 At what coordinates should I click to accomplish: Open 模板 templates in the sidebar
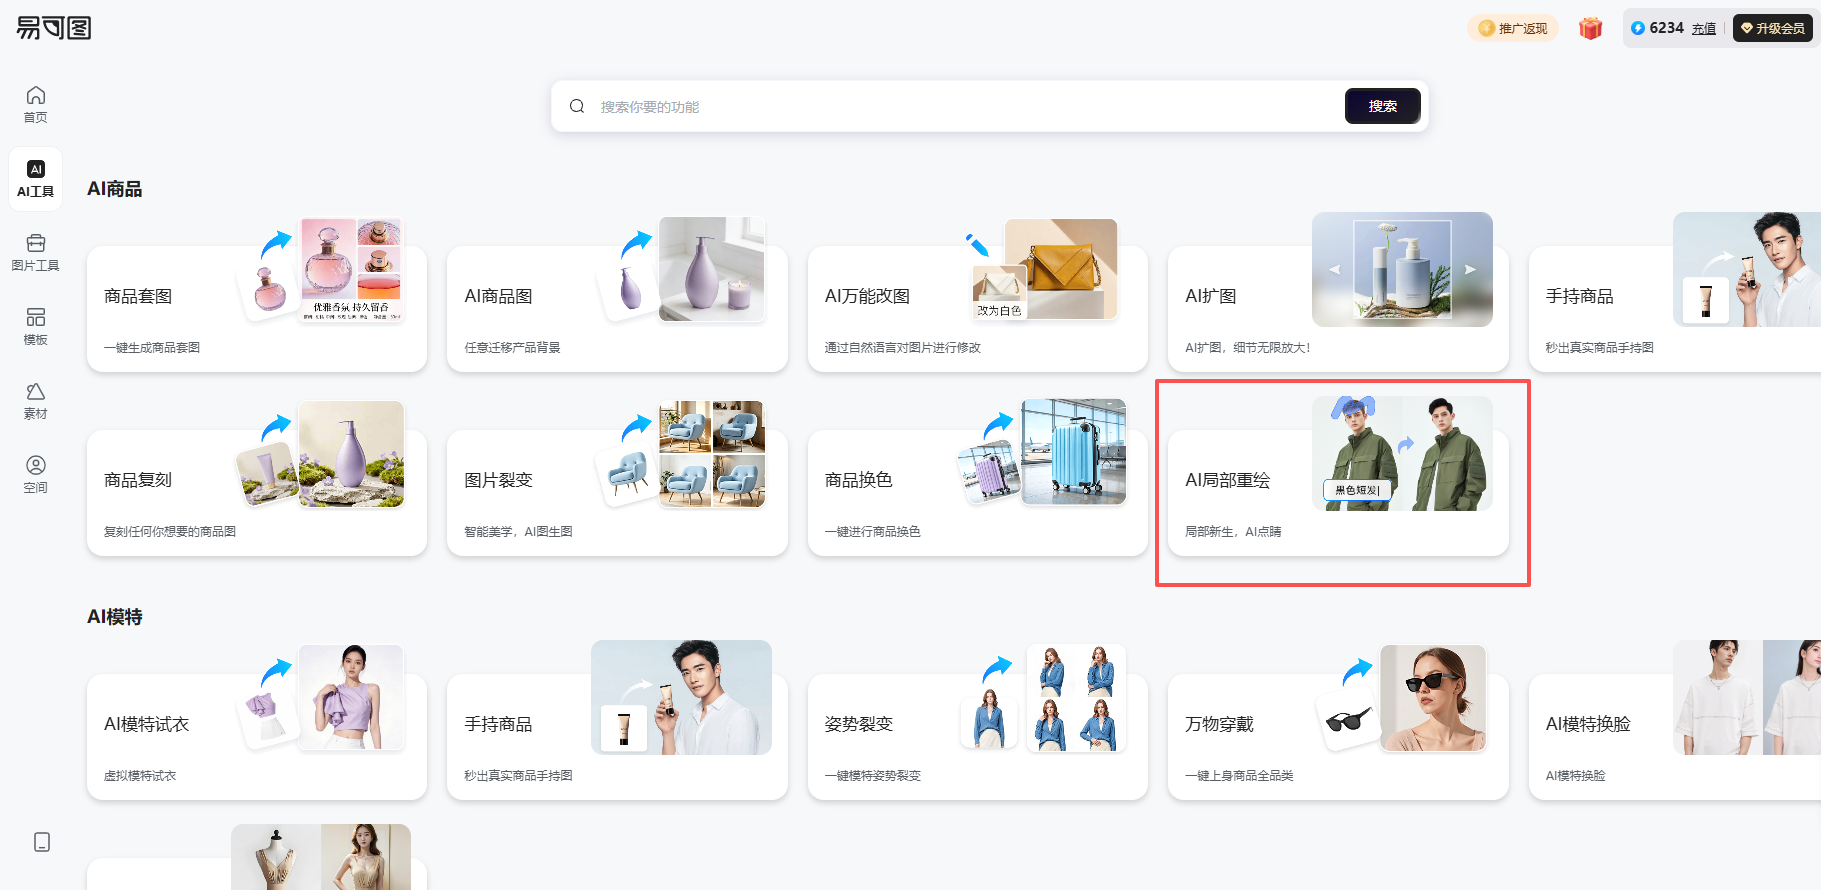pos(35,326)
